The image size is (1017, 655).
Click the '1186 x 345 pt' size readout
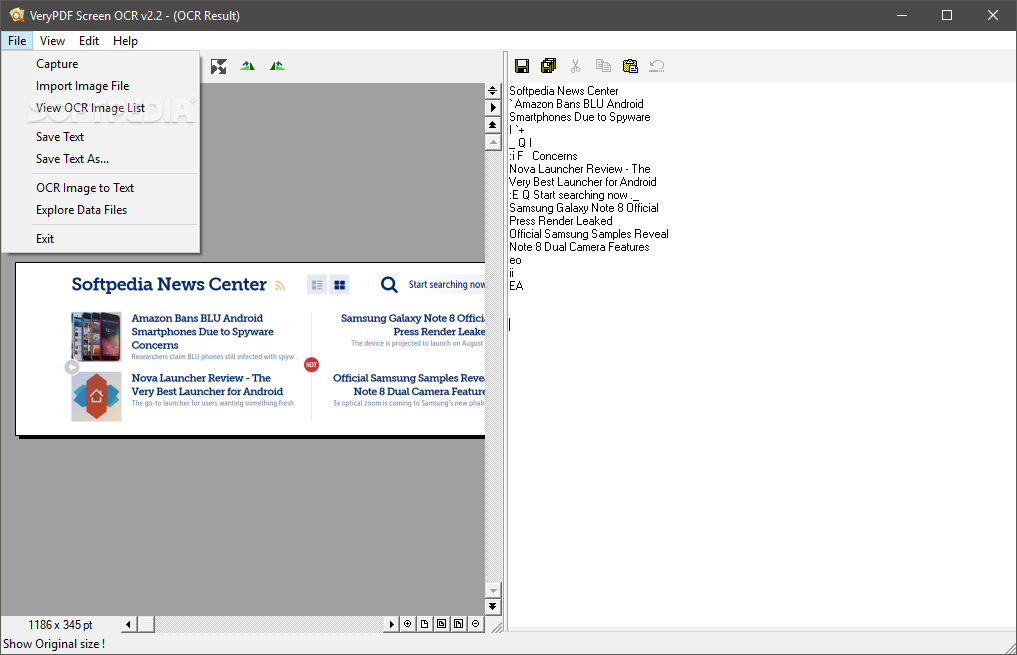[x=60, y=625]
